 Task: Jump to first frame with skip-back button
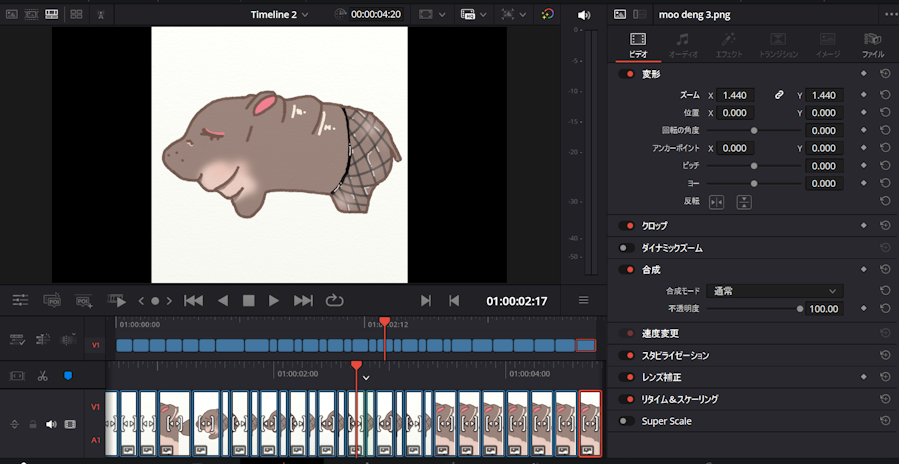tap(193, 300)
